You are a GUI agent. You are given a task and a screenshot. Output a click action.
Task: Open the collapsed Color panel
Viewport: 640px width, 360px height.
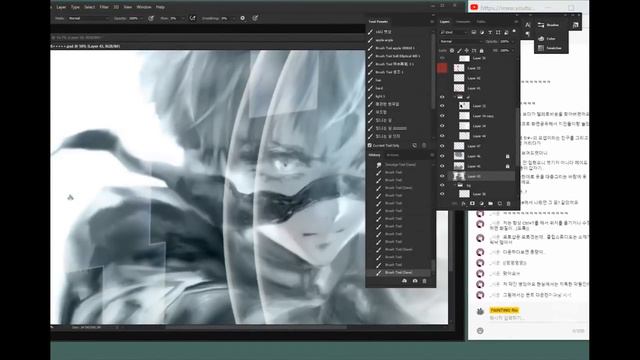point(547,38)
